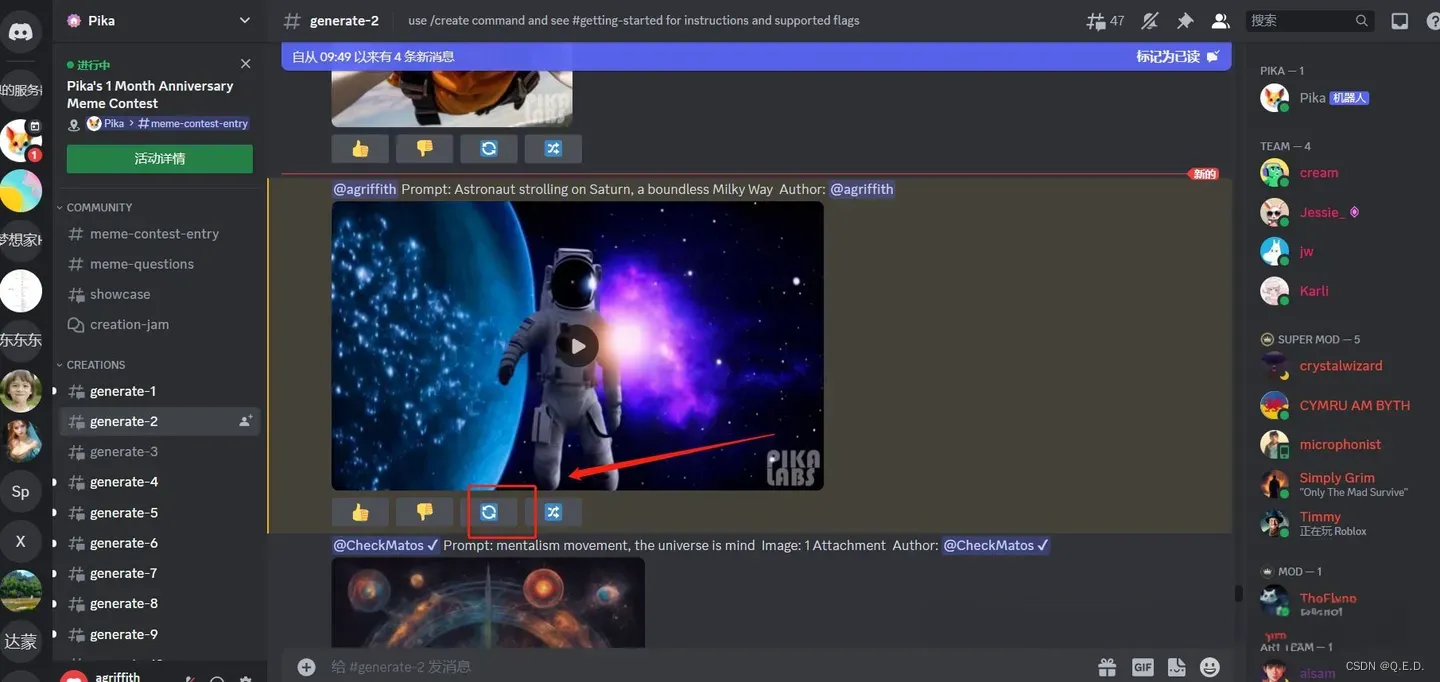
Task: Click the green event details button
Action: [160, 158]
